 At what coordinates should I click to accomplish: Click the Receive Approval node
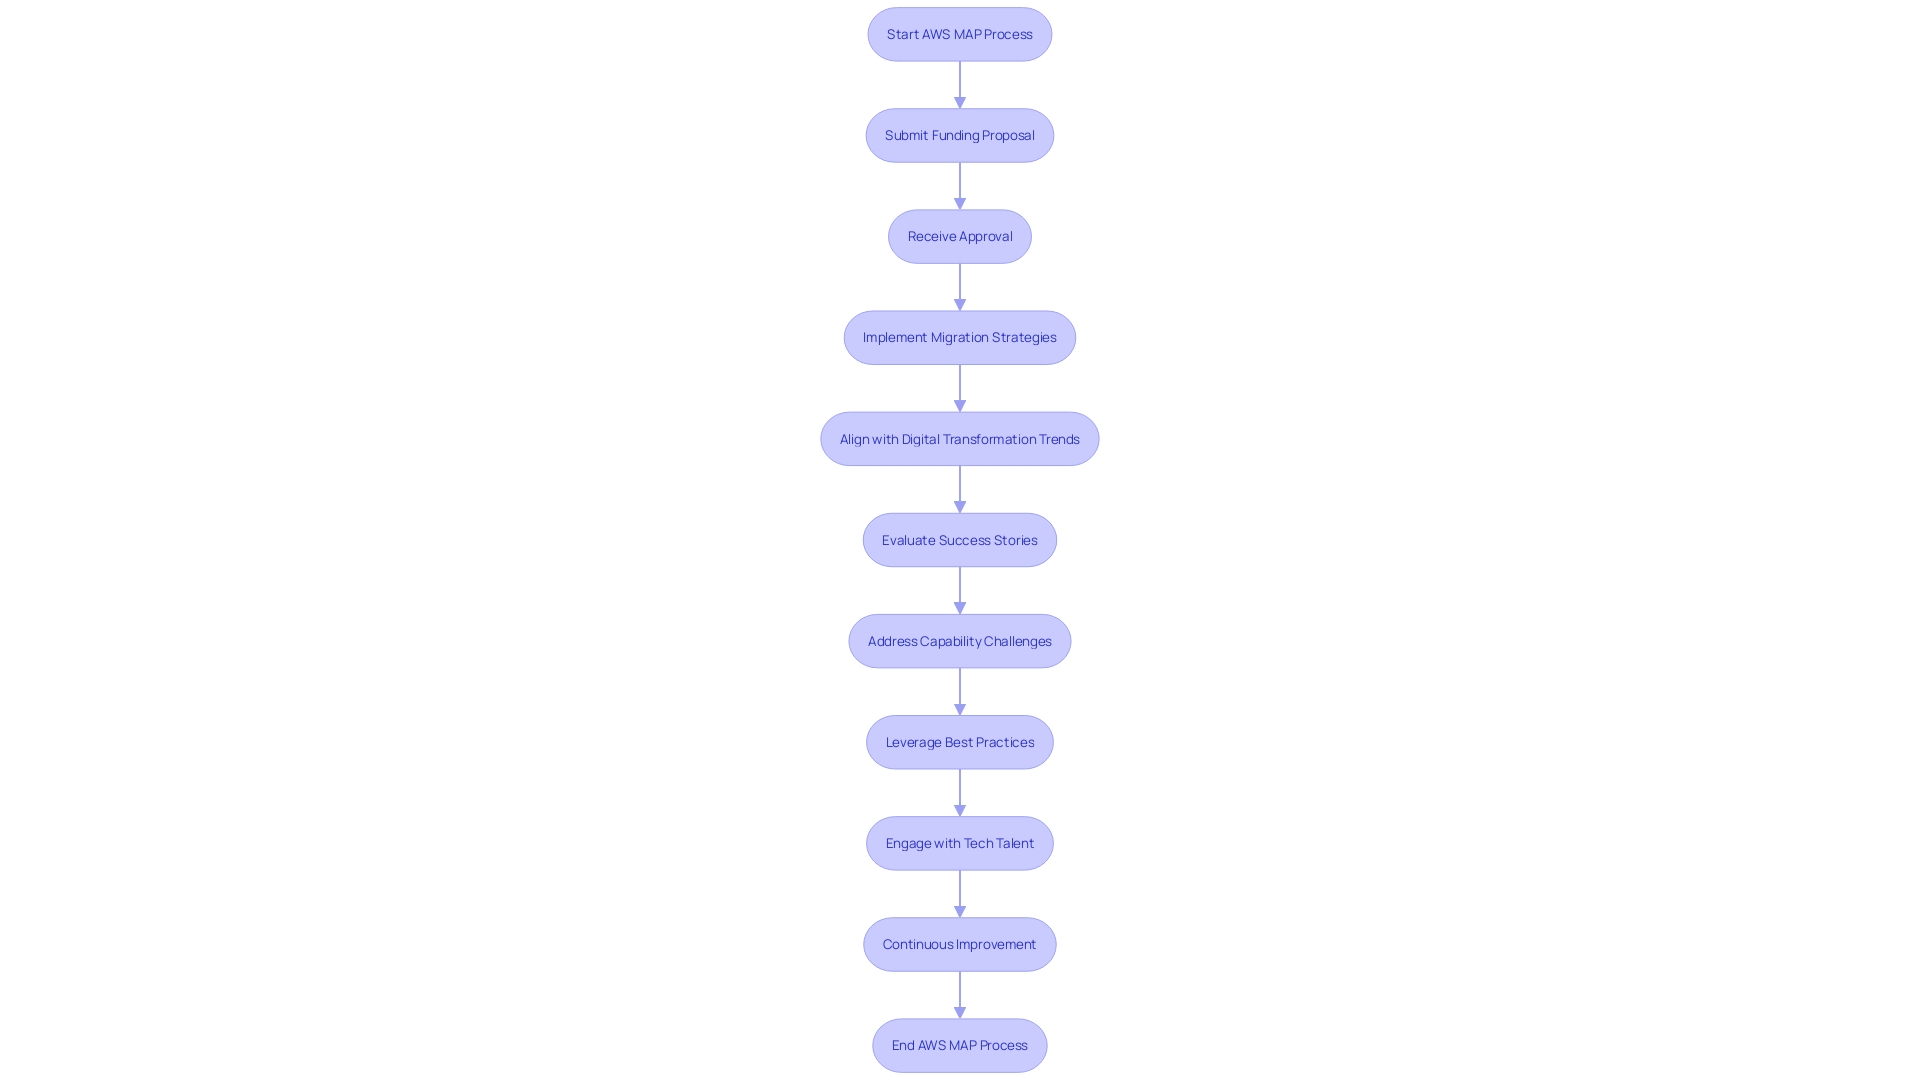[960, 235]
